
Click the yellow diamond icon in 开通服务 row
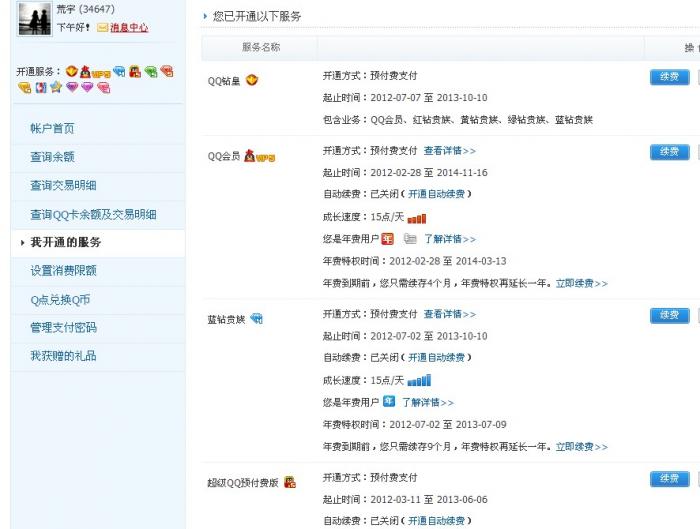[25, 87]
